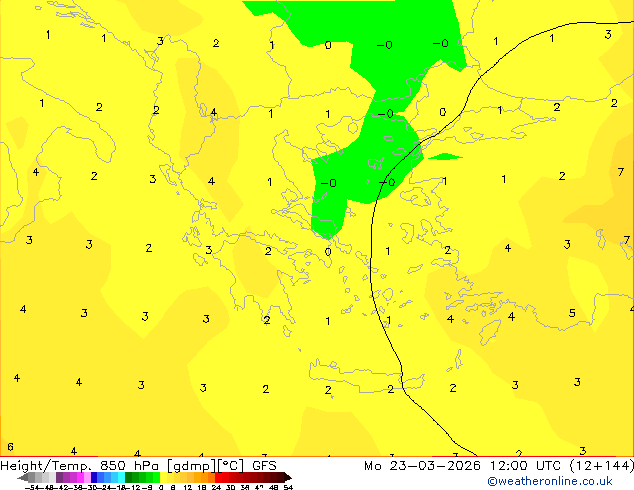Pick the dark green legend swatch
This screenshot has height=490, width=634.
coord(129,477)
